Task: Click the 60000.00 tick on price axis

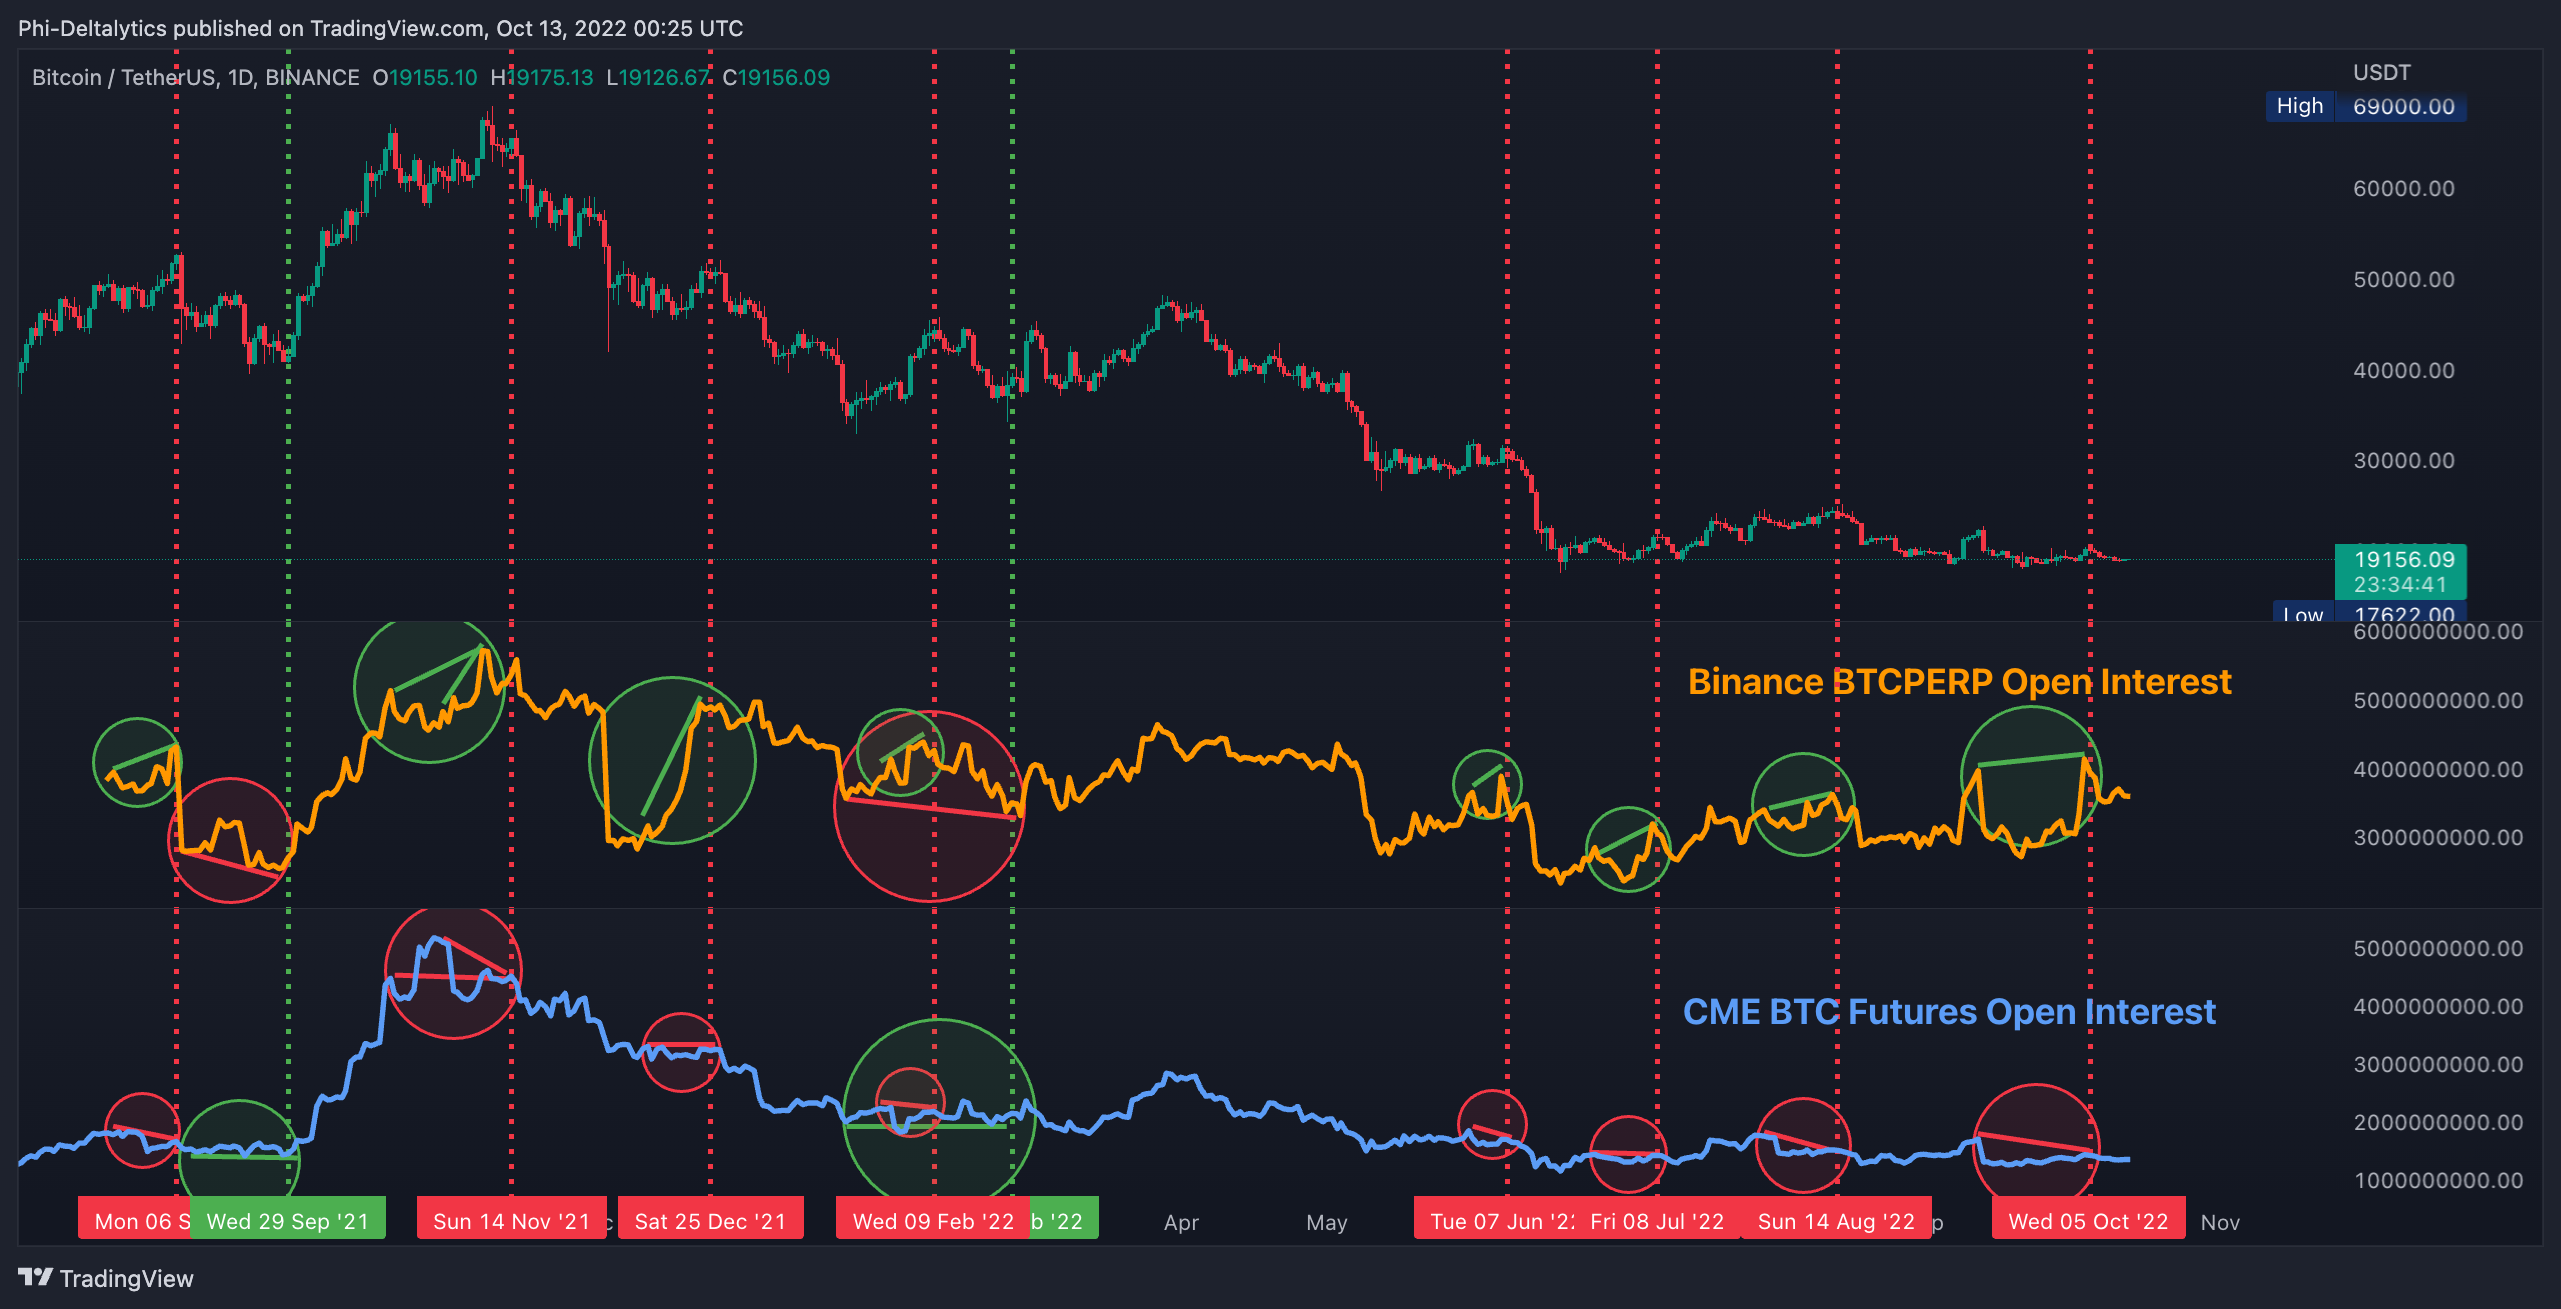Action: click(2403, 188)
